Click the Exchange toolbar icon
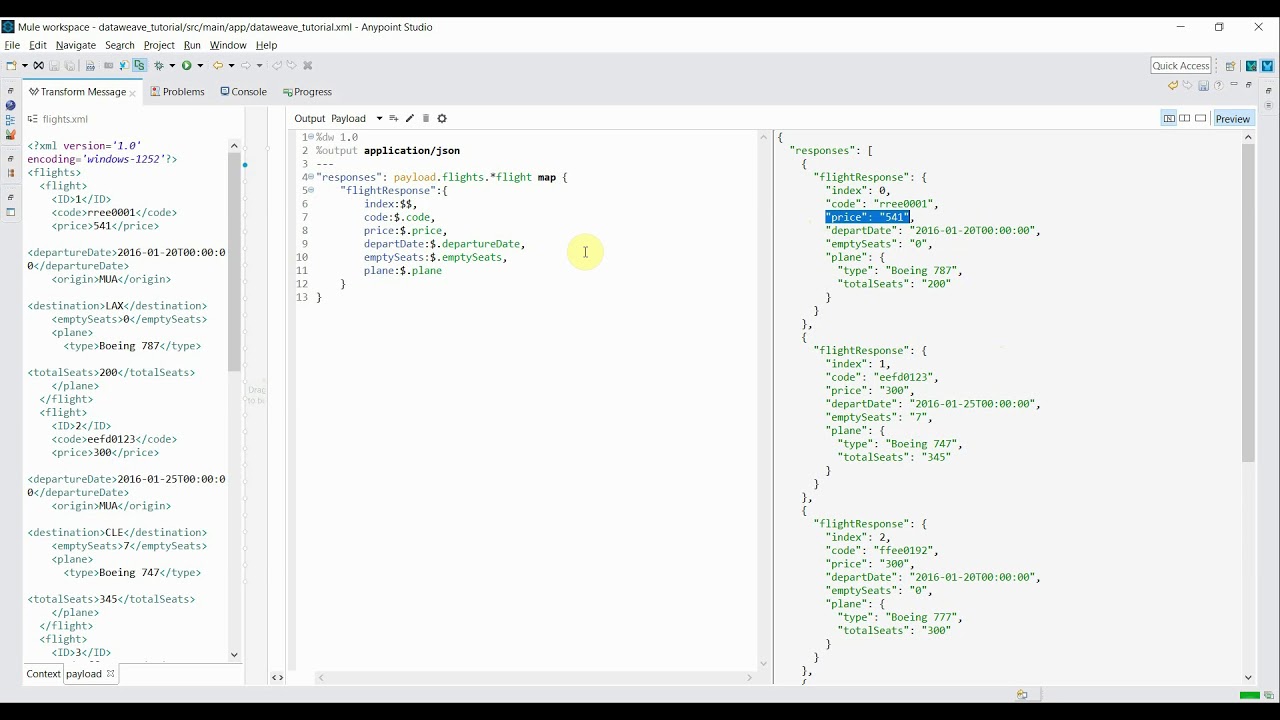 click(124, 66)
